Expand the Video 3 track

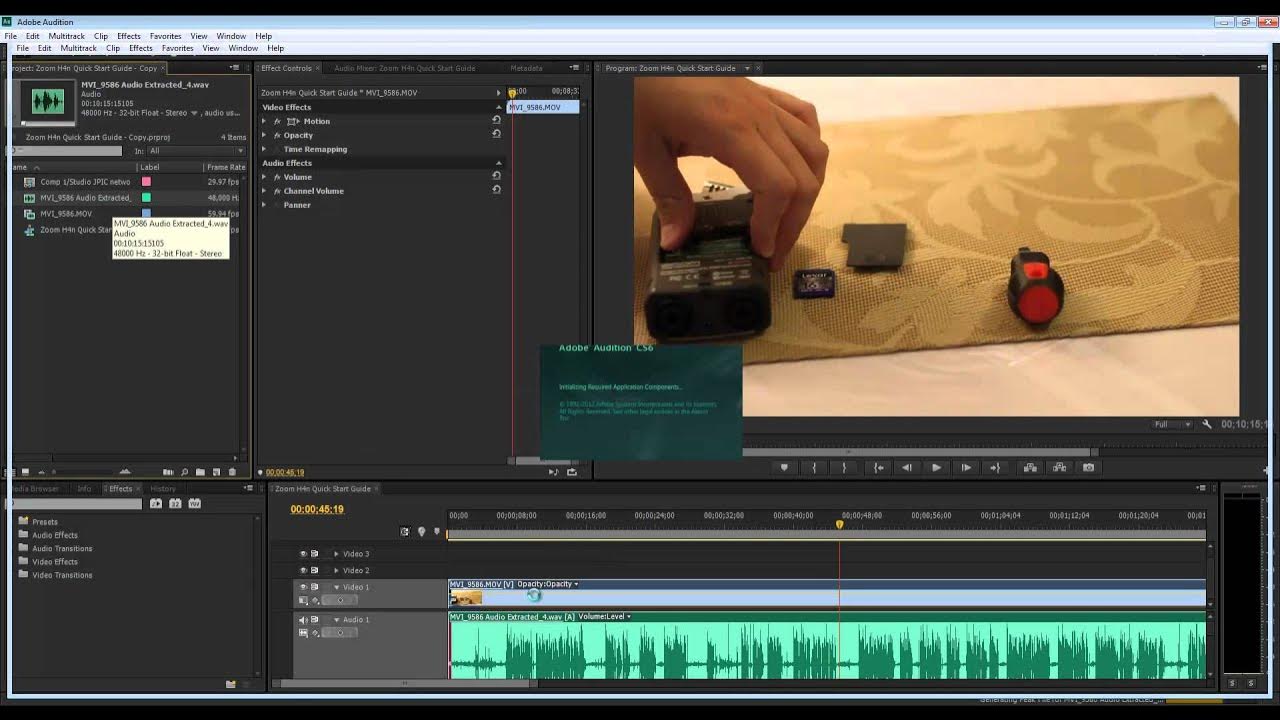point(336,554)
